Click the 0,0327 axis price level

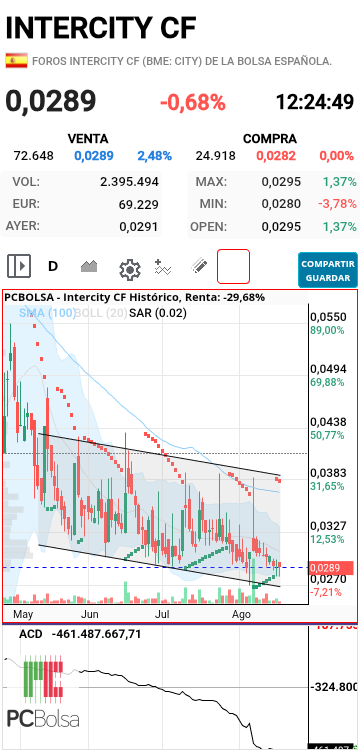[x=328, y=526]
